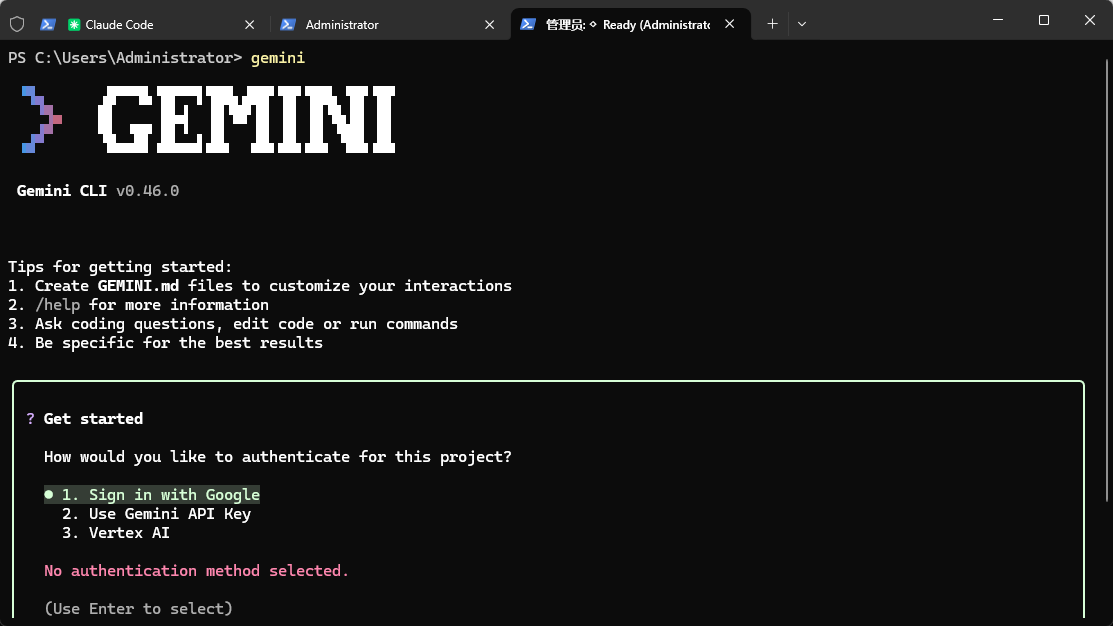This screenshot has height=626, width=1113.
Task: Click 'Ask coding questions' tip line
Action: (x=233, y=324)
